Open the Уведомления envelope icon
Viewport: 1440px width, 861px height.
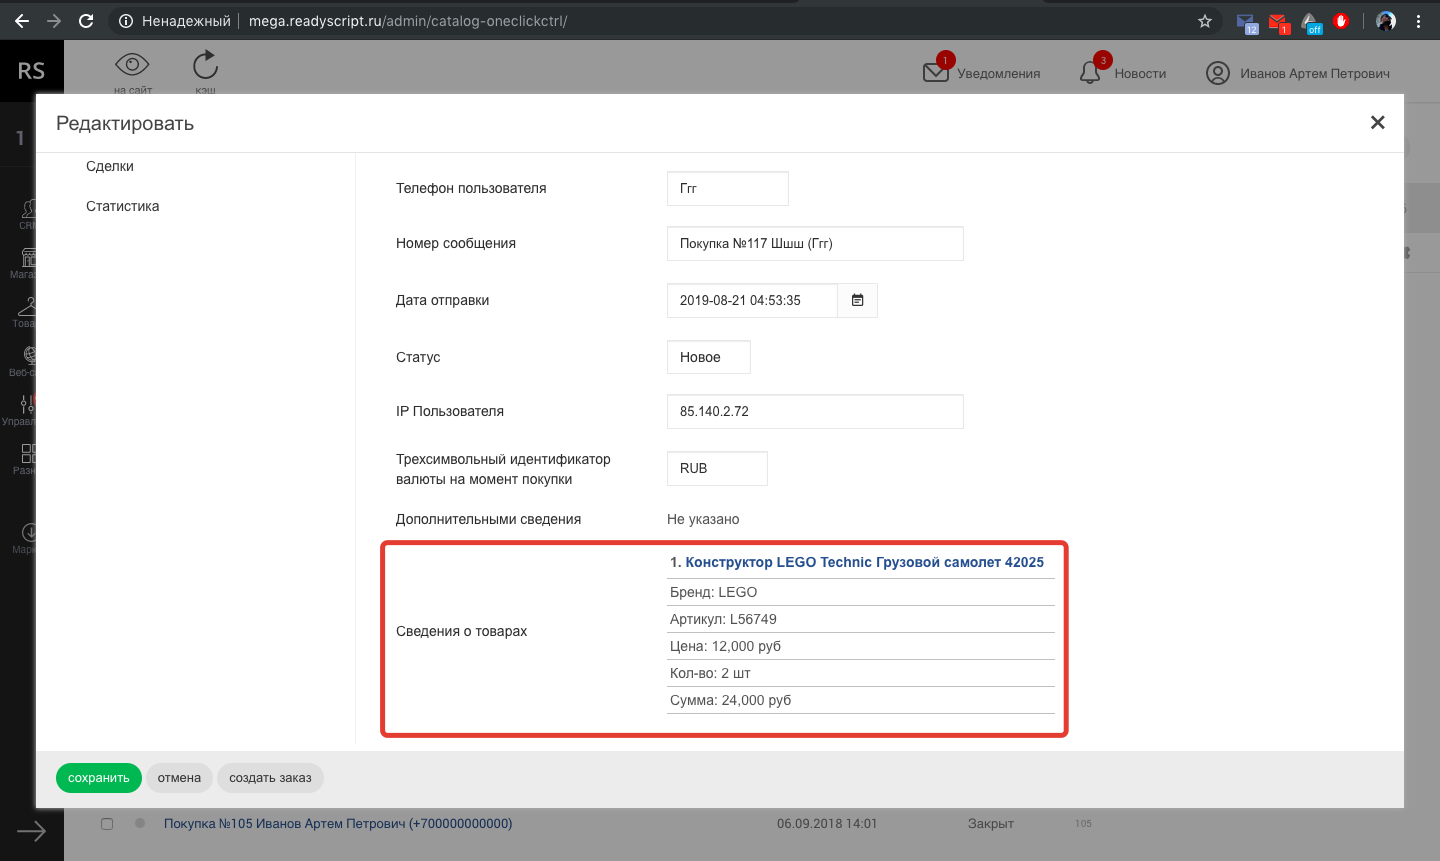click(x=936, y=72)
